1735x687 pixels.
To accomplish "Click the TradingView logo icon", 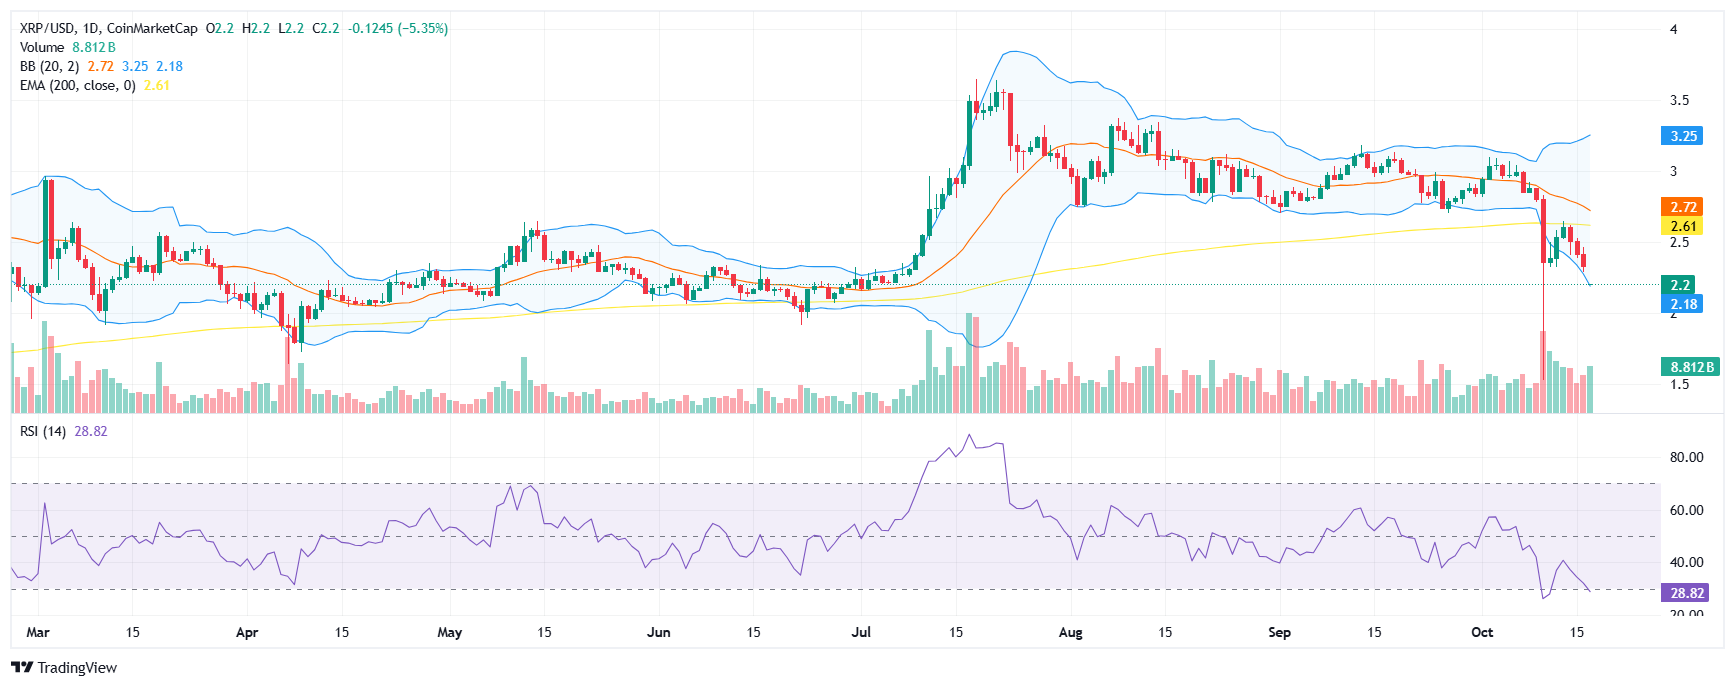I will [x=22, y=667].
